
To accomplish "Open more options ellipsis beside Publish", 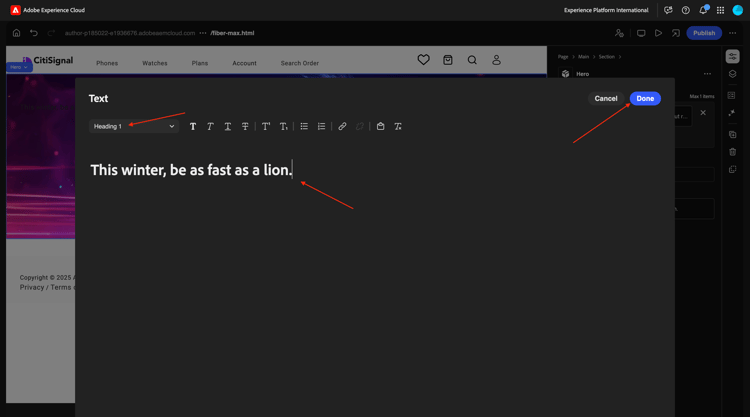I will (x=733, y=33).
